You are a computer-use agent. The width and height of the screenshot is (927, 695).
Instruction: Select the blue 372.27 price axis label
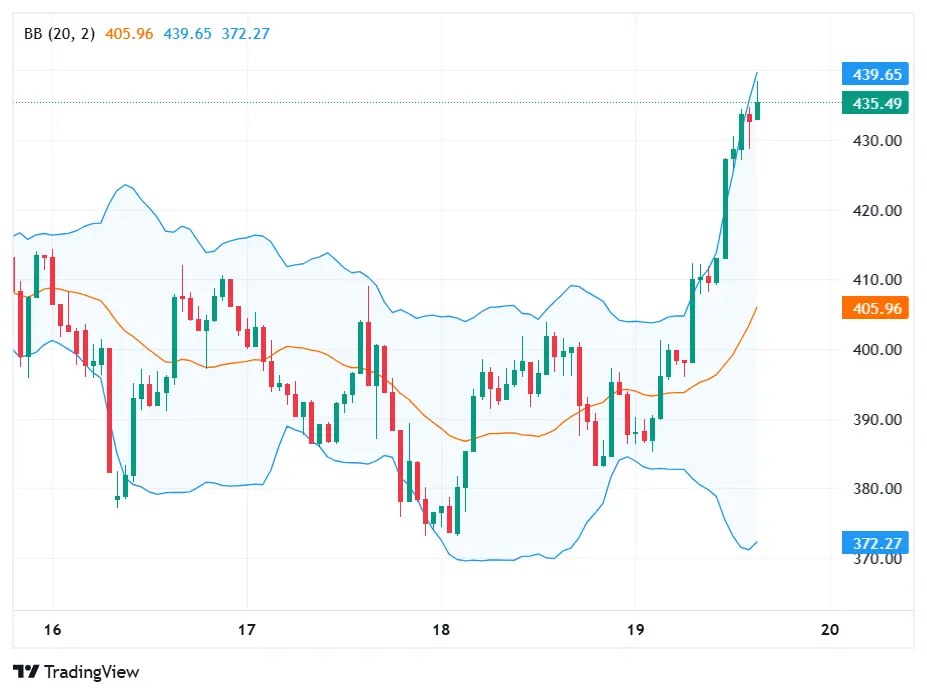(x=877, y=543)
